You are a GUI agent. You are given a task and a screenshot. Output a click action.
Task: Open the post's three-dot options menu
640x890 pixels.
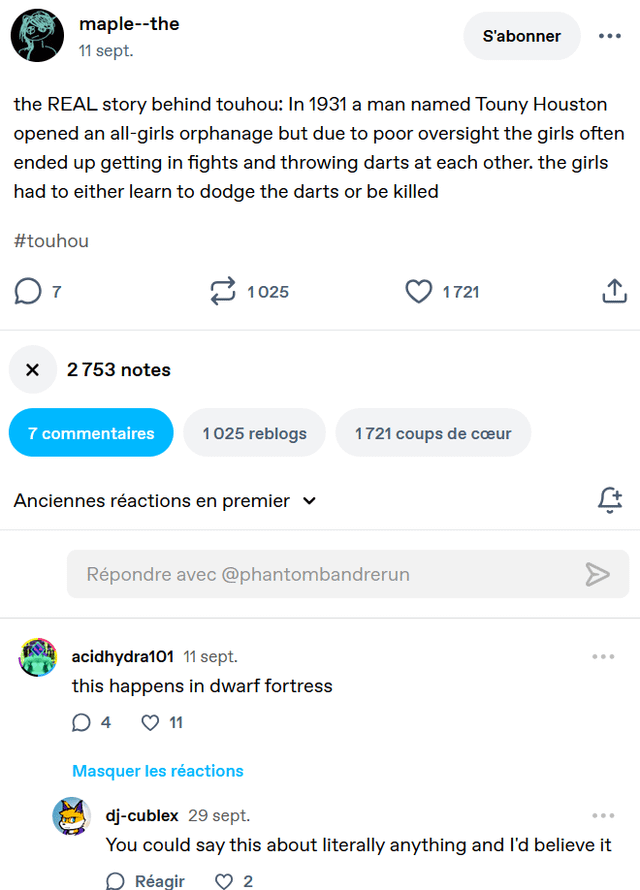(609, 36)
